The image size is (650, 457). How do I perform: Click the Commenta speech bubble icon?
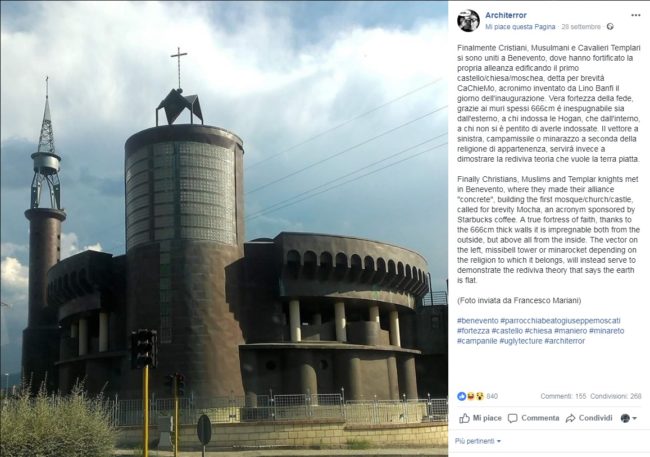point(513,418)
